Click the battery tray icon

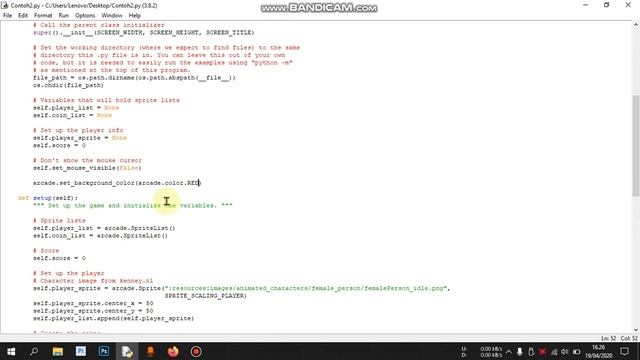(576, 351)
